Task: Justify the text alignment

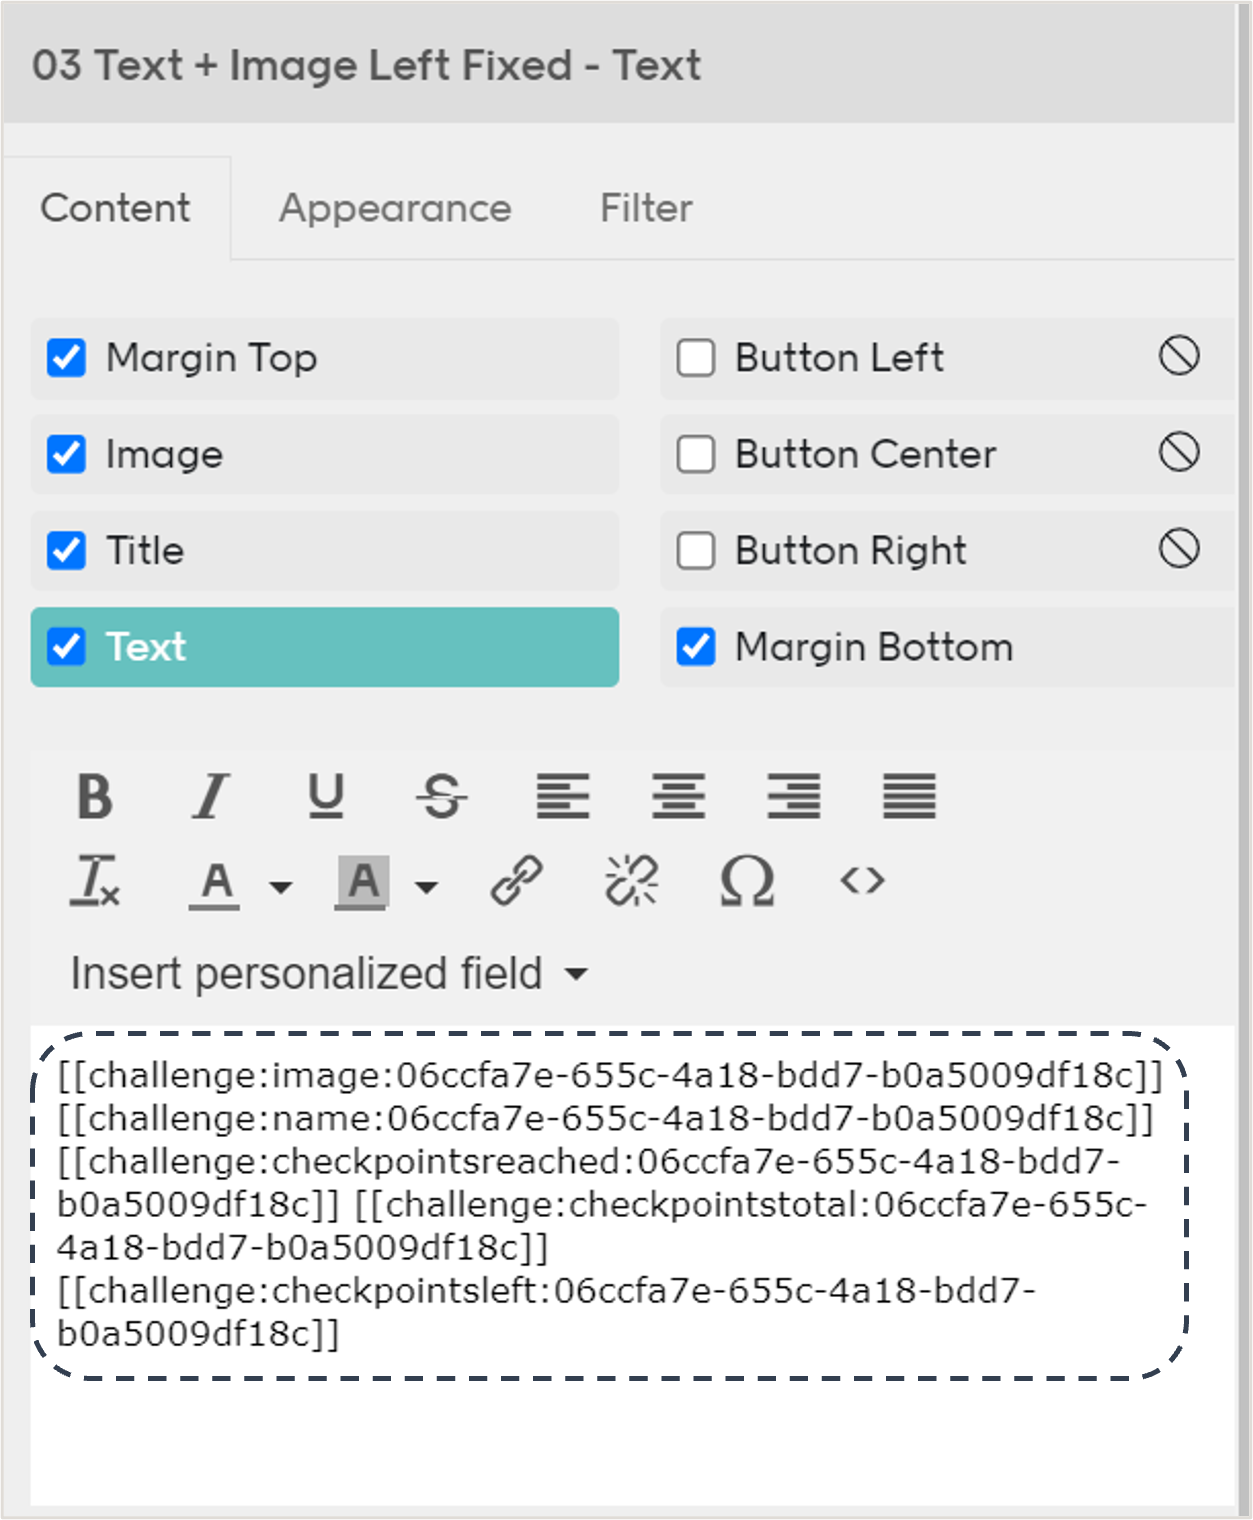Action: [909, 797]
